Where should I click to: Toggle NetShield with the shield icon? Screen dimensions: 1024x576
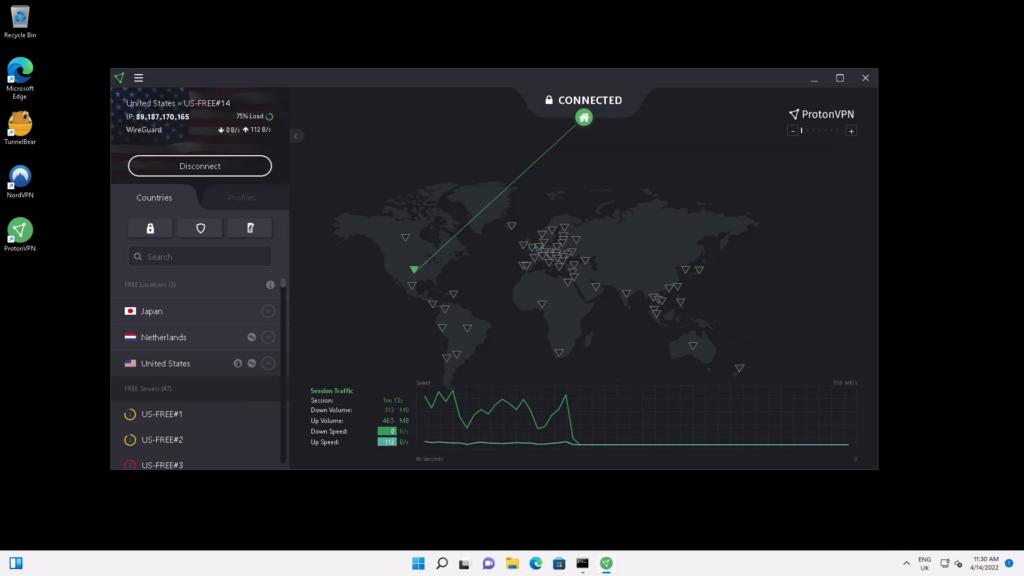click(x=200, y=228)
